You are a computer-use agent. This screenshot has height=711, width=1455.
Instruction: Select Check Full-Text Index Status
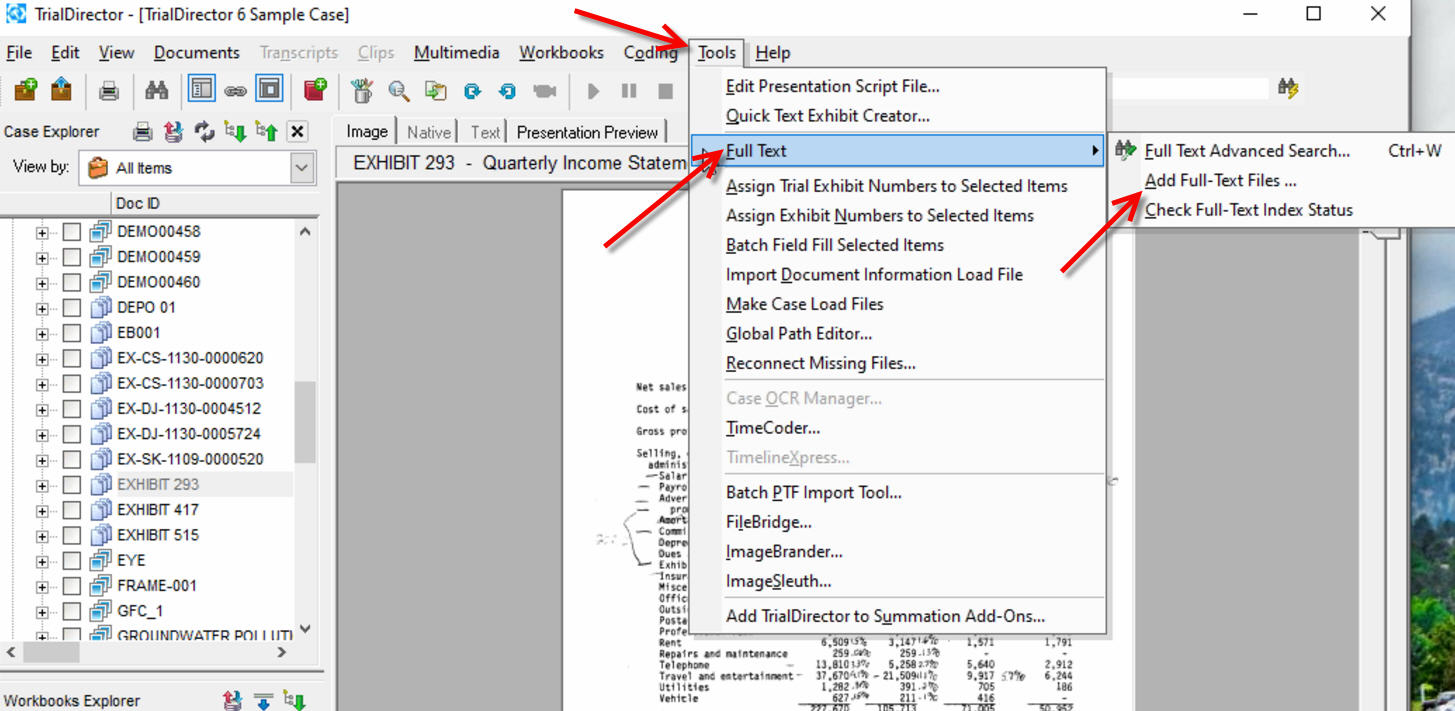(1248, 210)
